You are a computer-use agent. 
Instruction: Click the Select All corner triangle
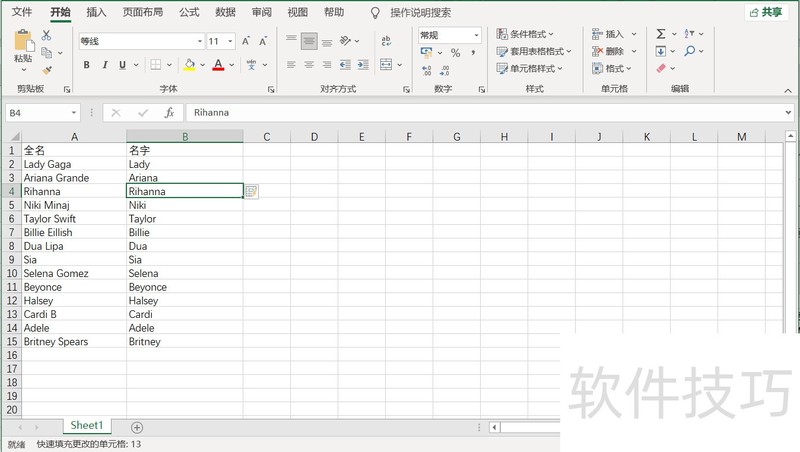[x=14, y=137]
